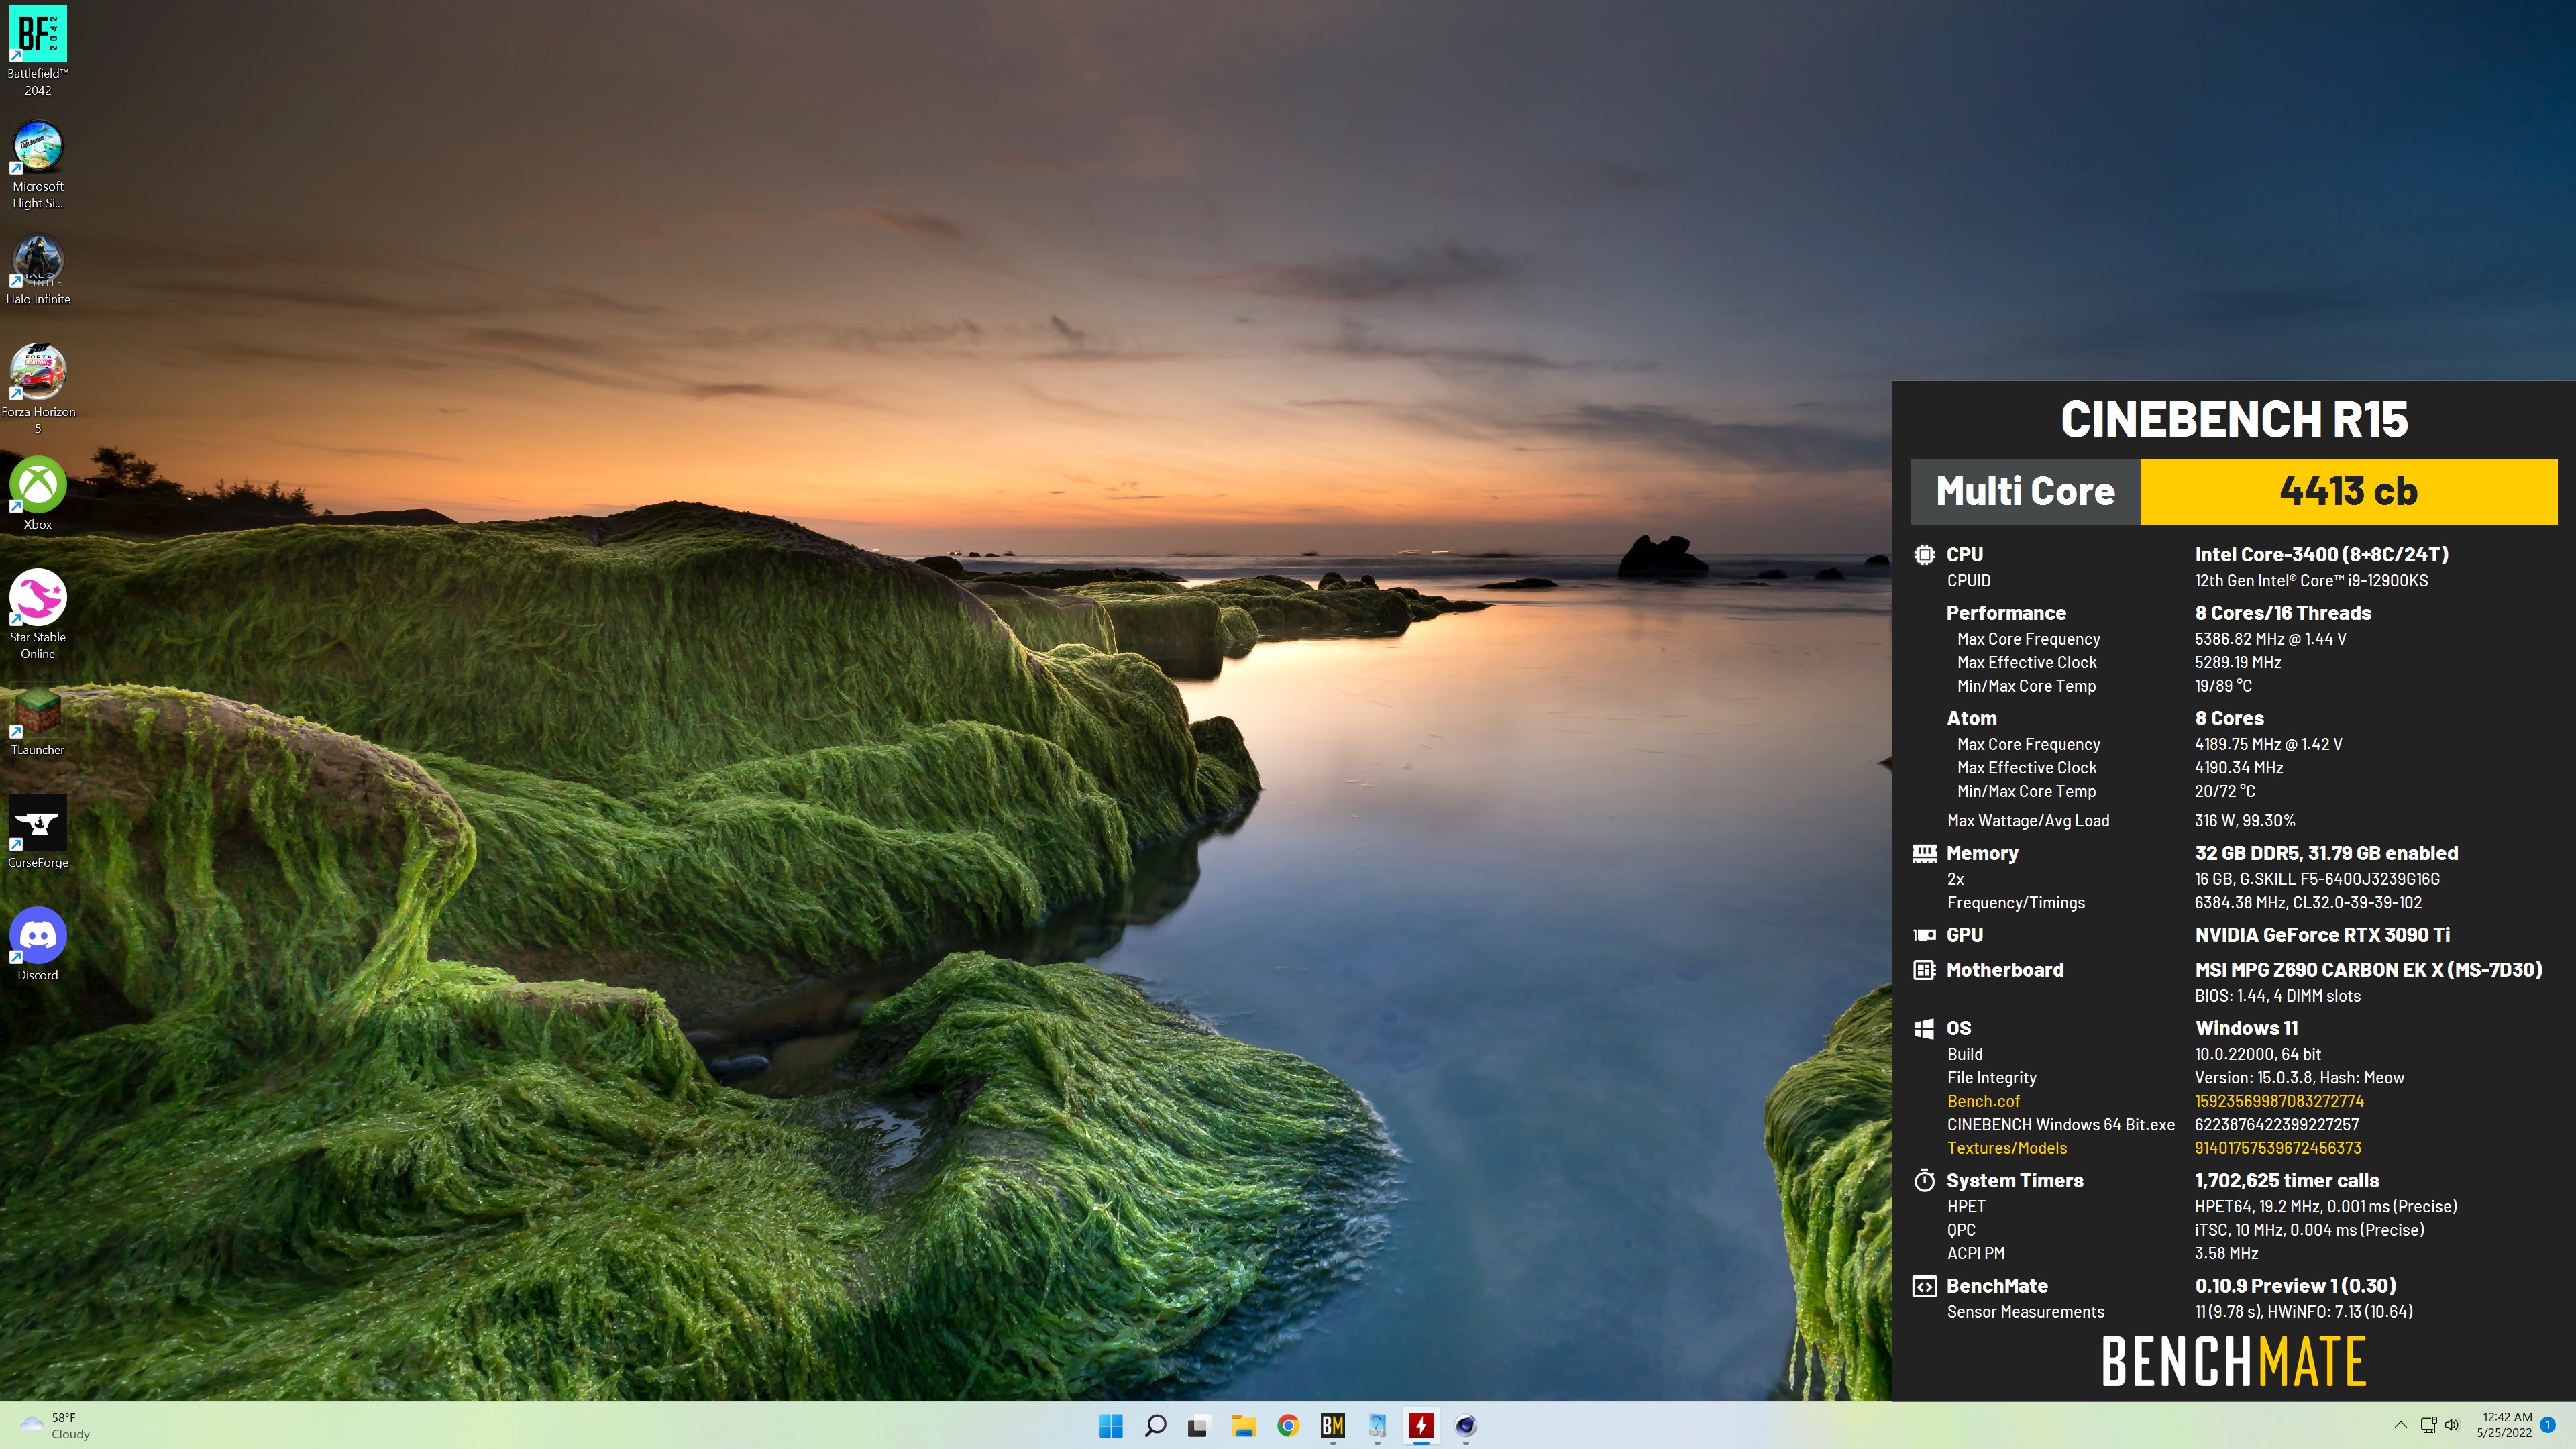Viewport: 2576px width, 1449px height.
Task: Click the System Timers stopwatch icon
Action: pyautogui.click(x=1924, y=1181)
